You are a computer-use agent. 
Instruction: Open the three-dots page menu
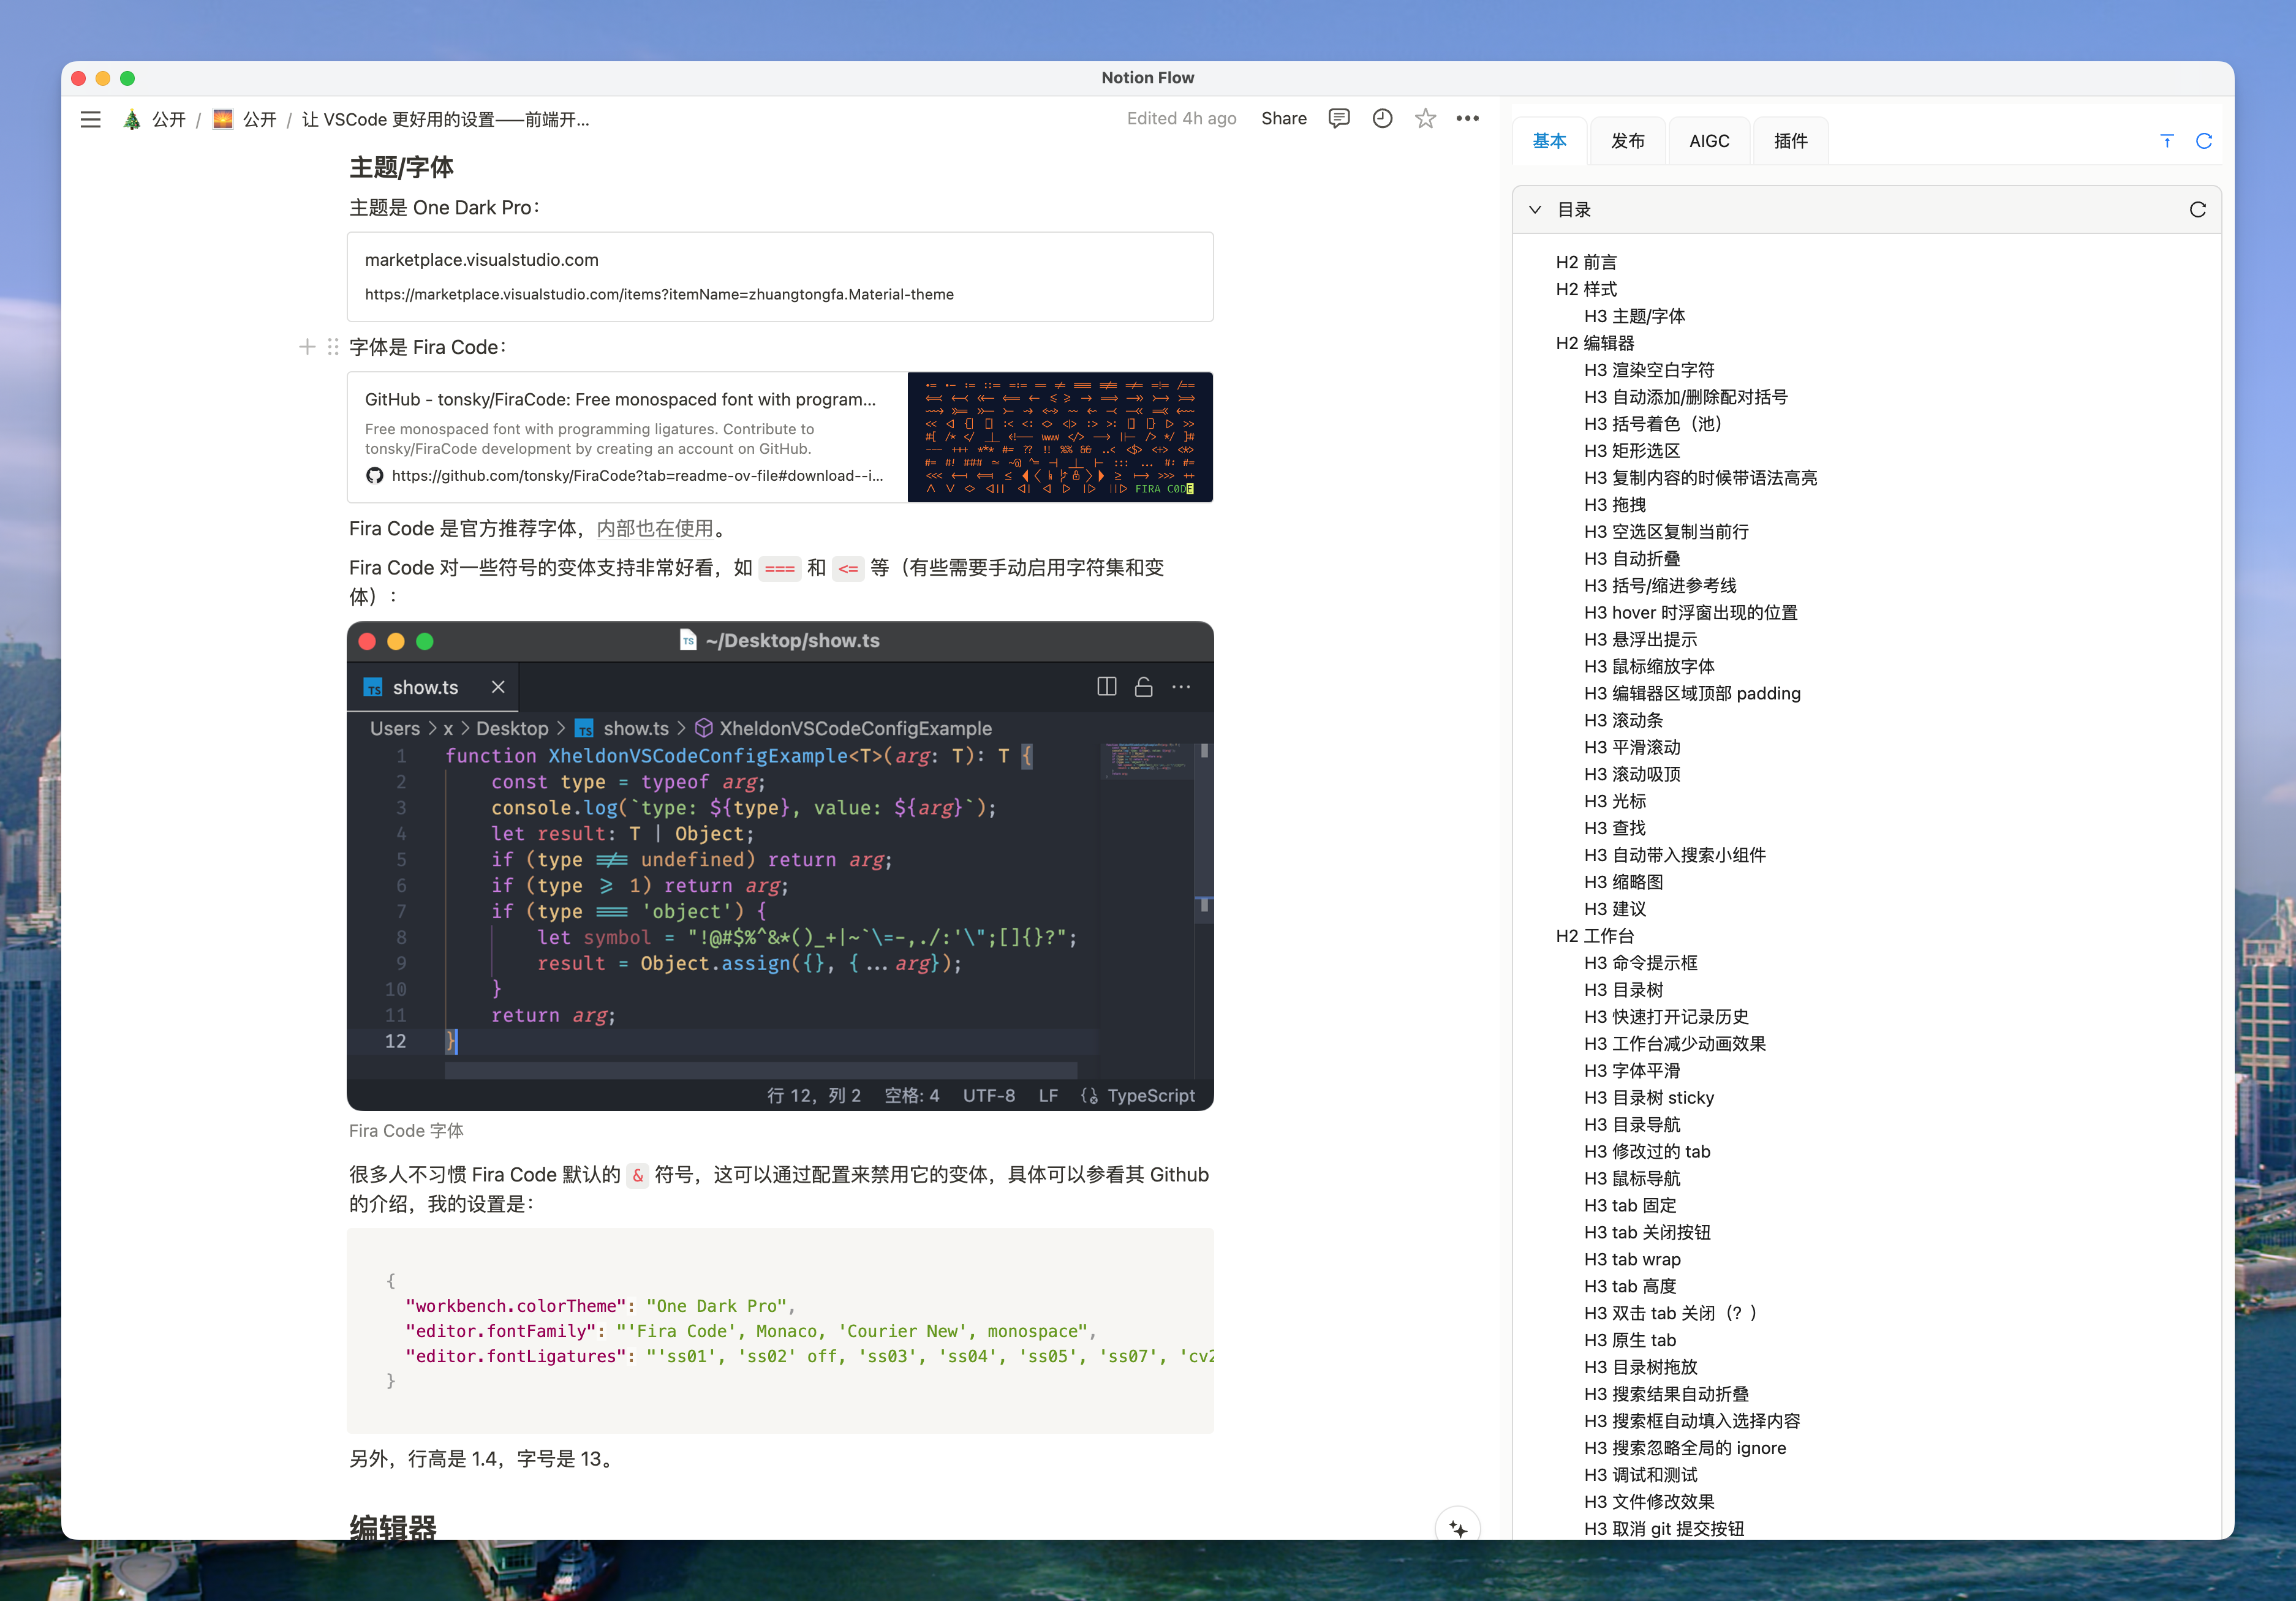coord(1467,118)
